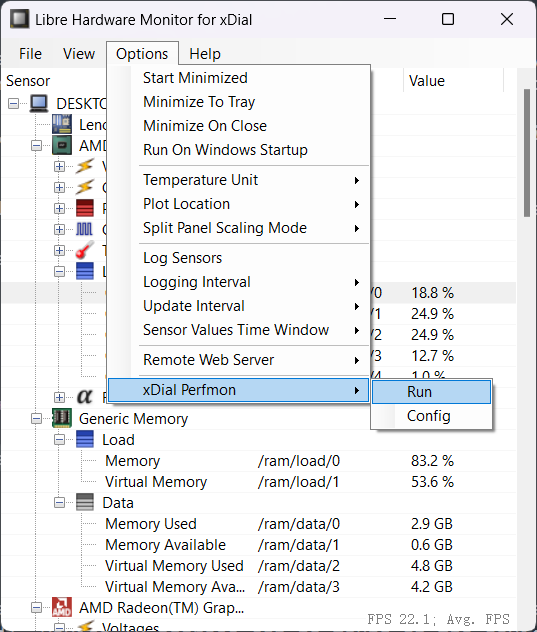The image size is (537, 632).
Task: Minimize the Libre Hardware Monitor window
Action: 390,19
